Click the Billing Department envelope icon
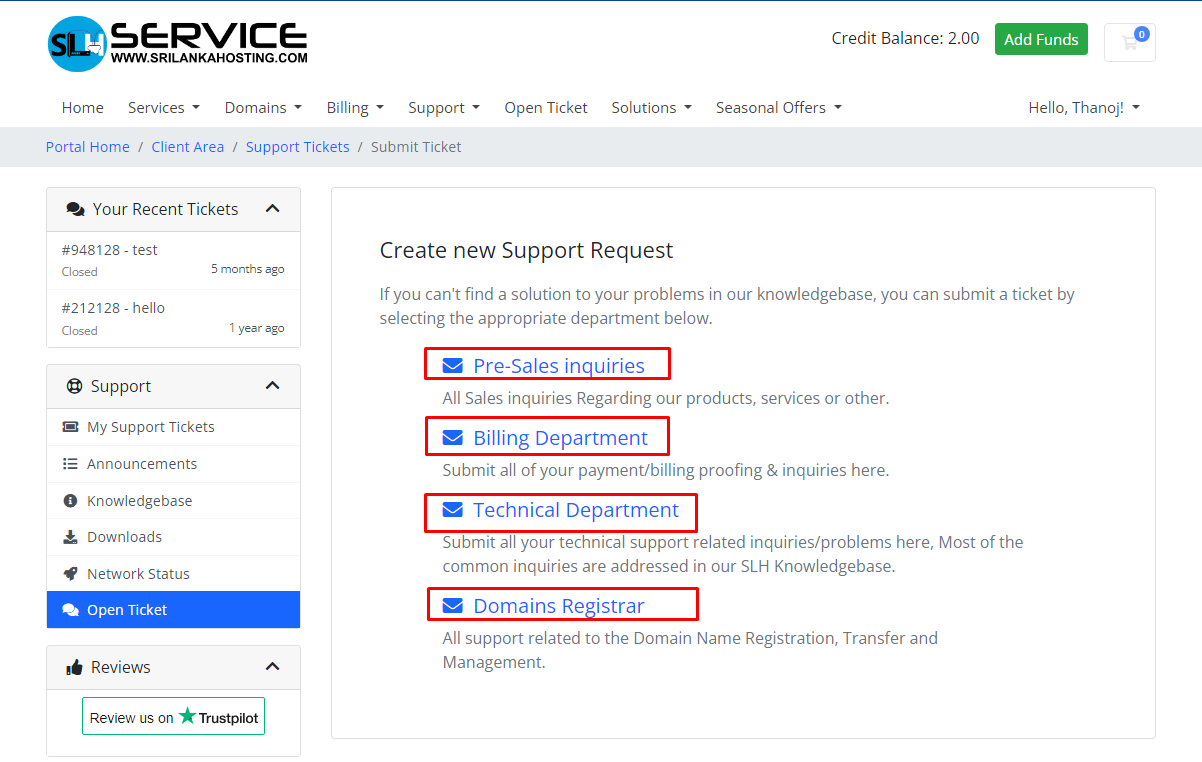Screen dimensions: 1202x762 (453, 438)
